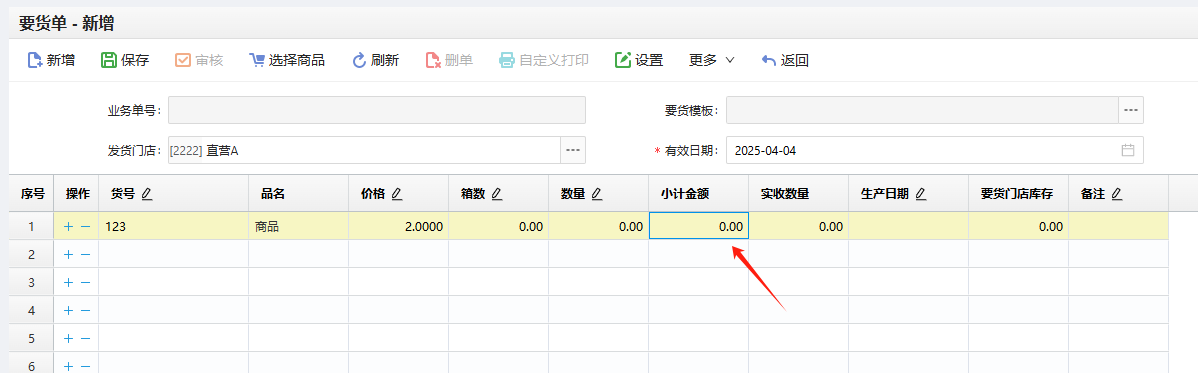The image size is (1198, 373).
Task: Go back using 返回 button
Action: (785, 60)
